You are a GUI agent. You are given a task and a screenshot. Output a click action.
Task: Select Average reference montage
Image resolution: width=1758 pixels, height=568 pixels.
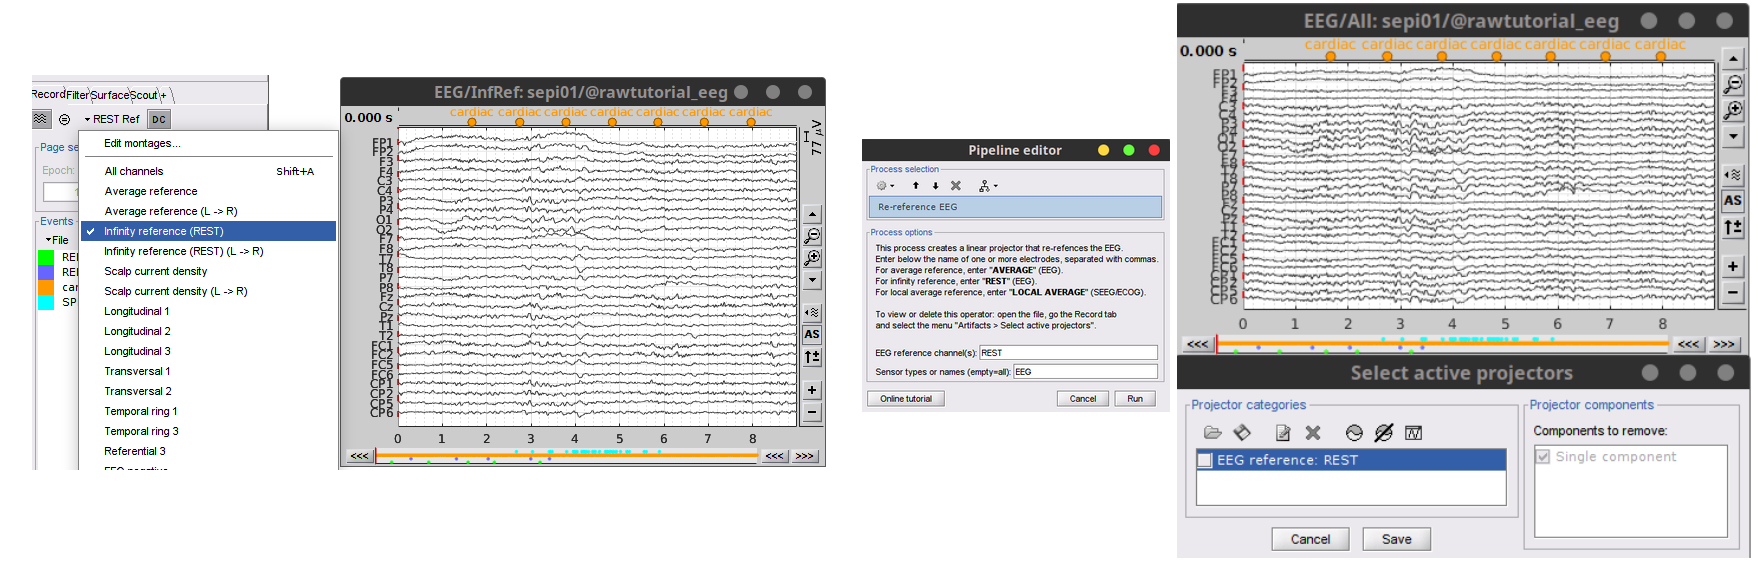click(x=151, y=191)
